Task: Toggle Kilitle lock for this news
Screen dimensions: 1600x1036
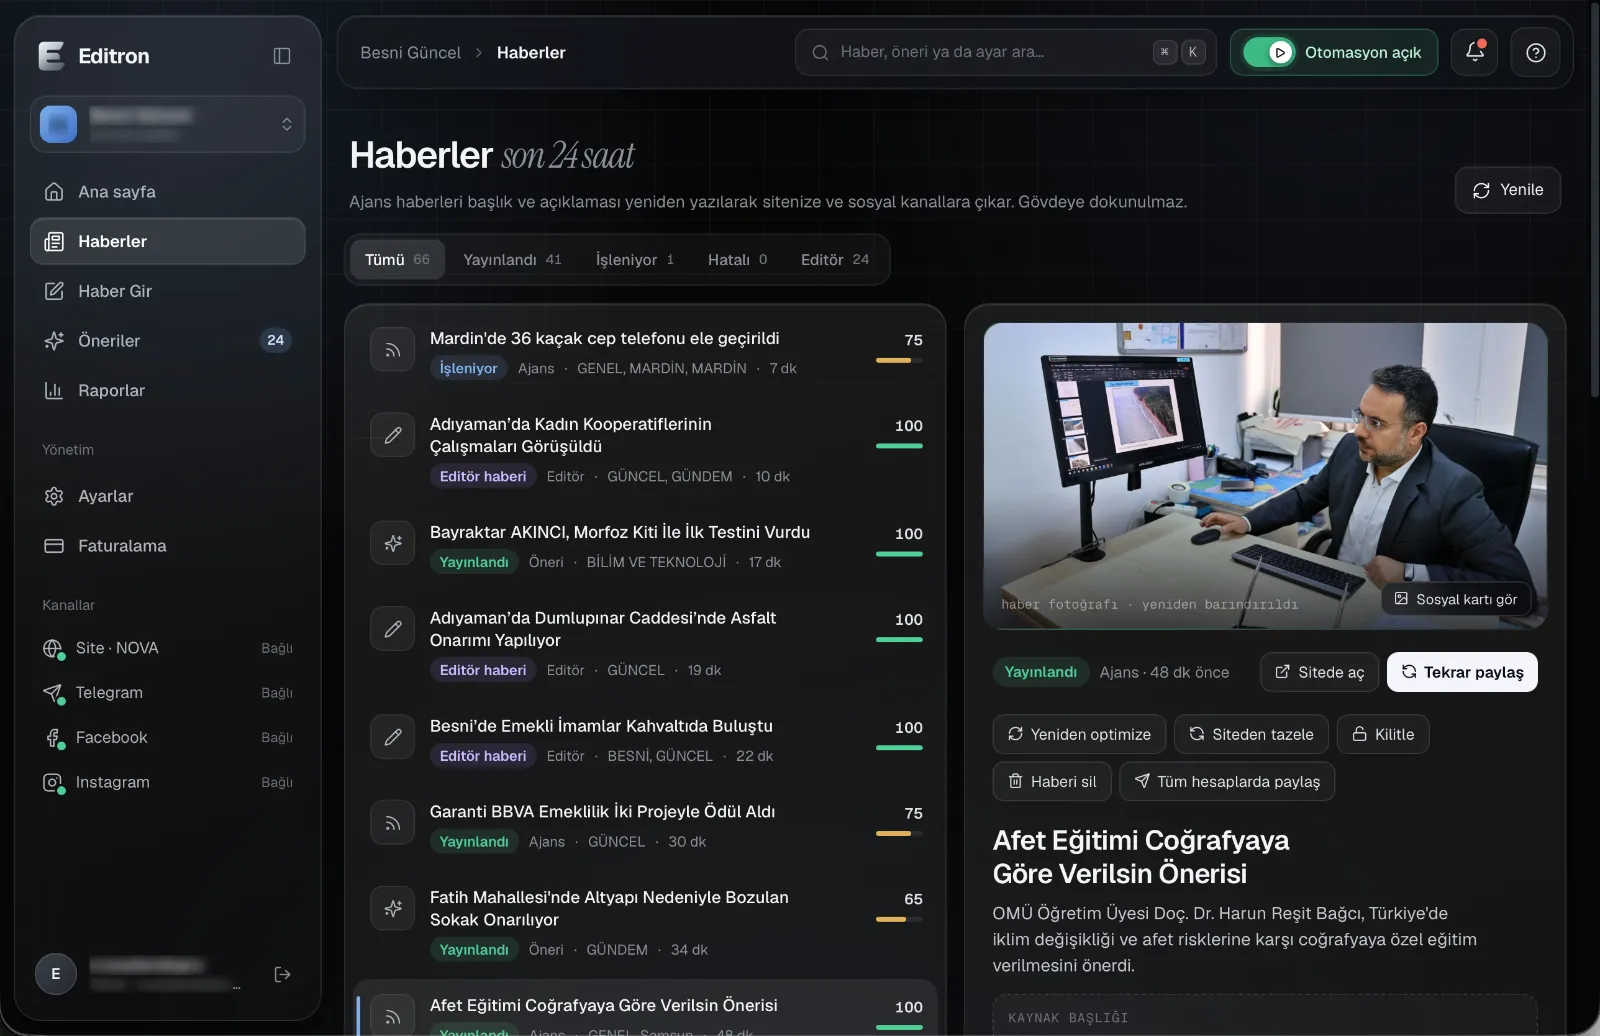Action: (x=1383, y=734)
